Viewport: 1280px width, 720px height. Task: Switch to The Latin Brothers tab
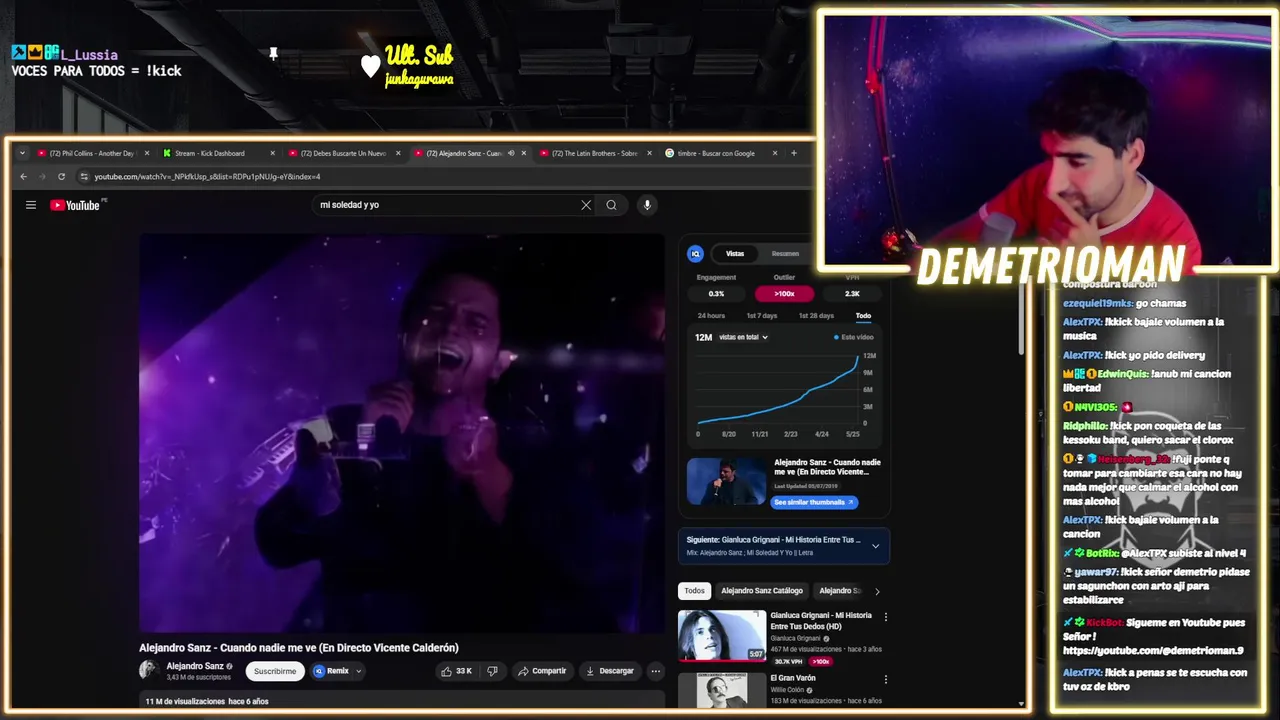pos(594,153)
